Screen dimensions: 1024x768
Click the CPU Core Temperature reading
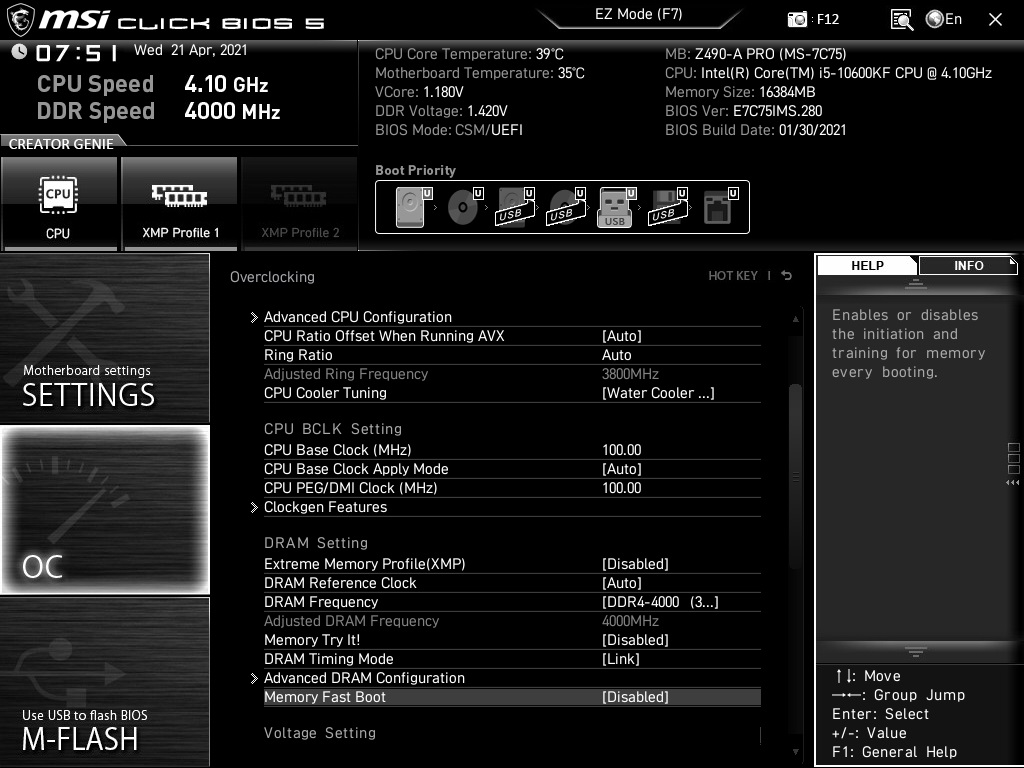click(469, 54)
